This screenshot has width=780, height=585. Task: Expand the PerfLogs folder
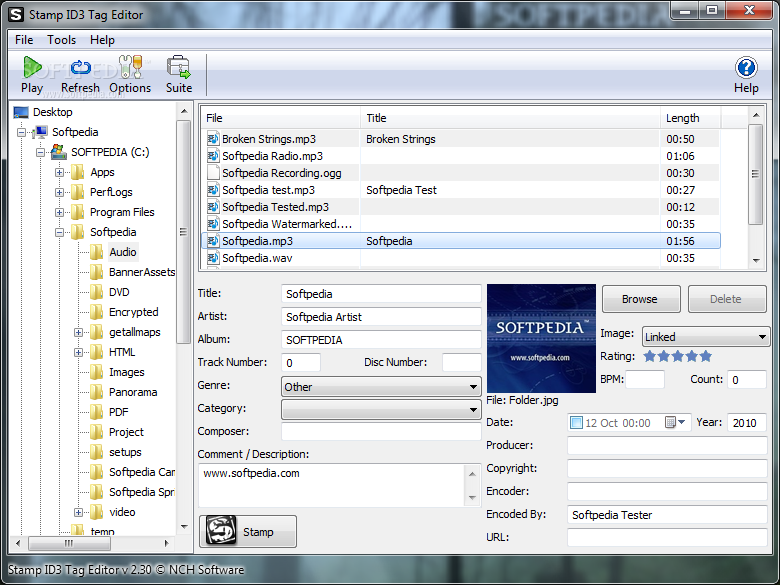click(59, 193)
